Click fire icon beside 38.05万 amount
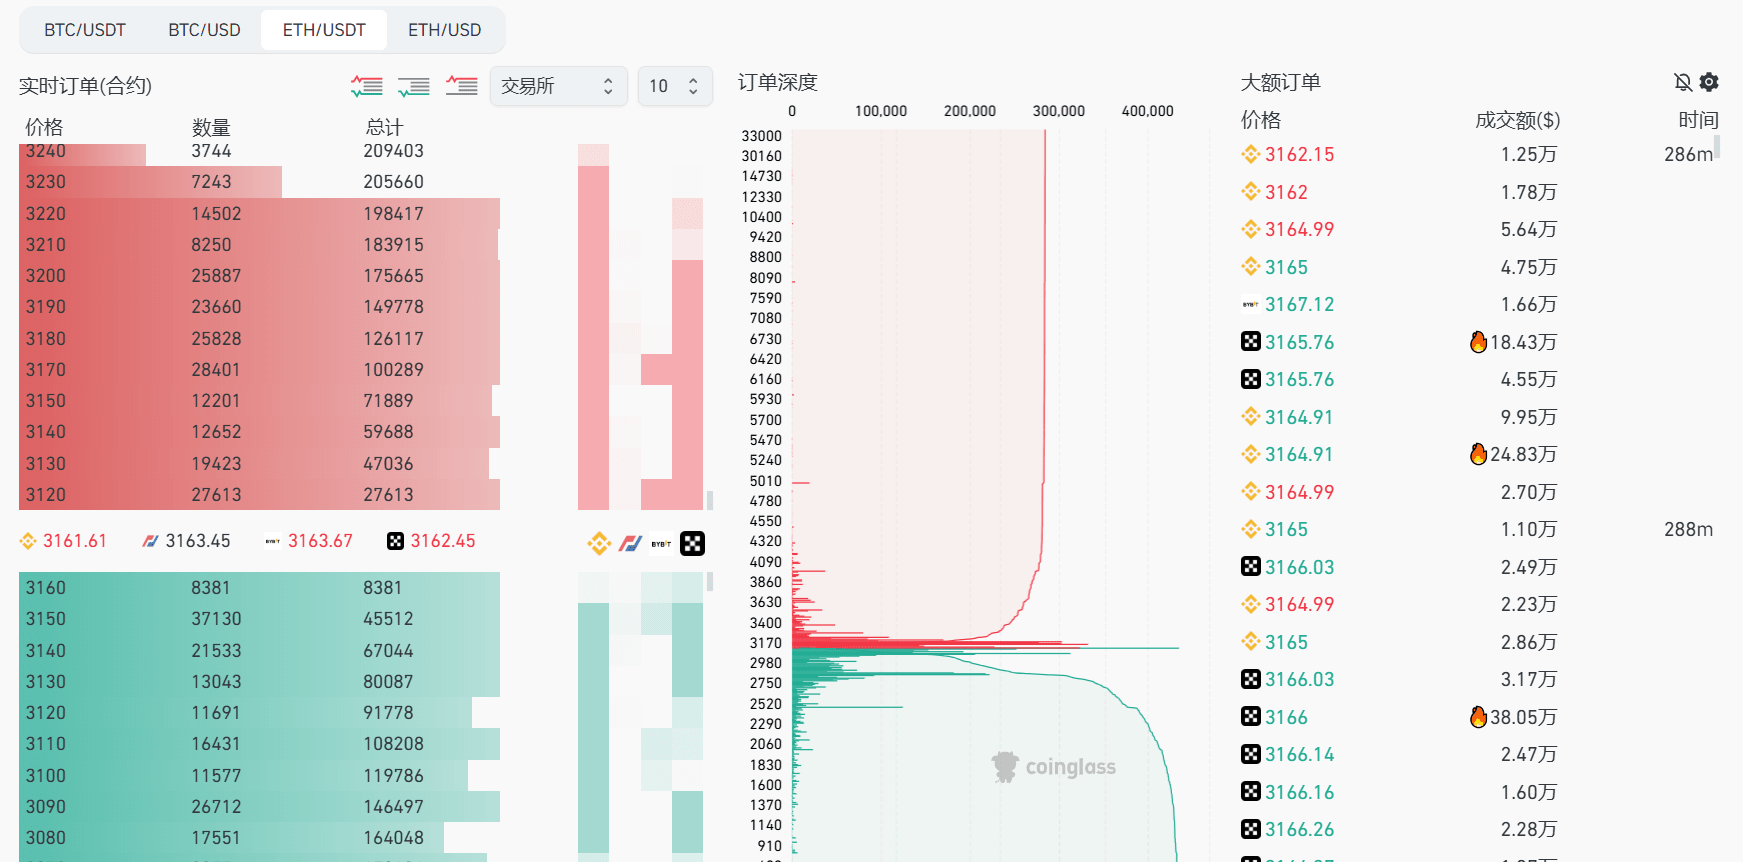The width and height of the screenshot is (1743, 862). click(x=1478, y=717)
